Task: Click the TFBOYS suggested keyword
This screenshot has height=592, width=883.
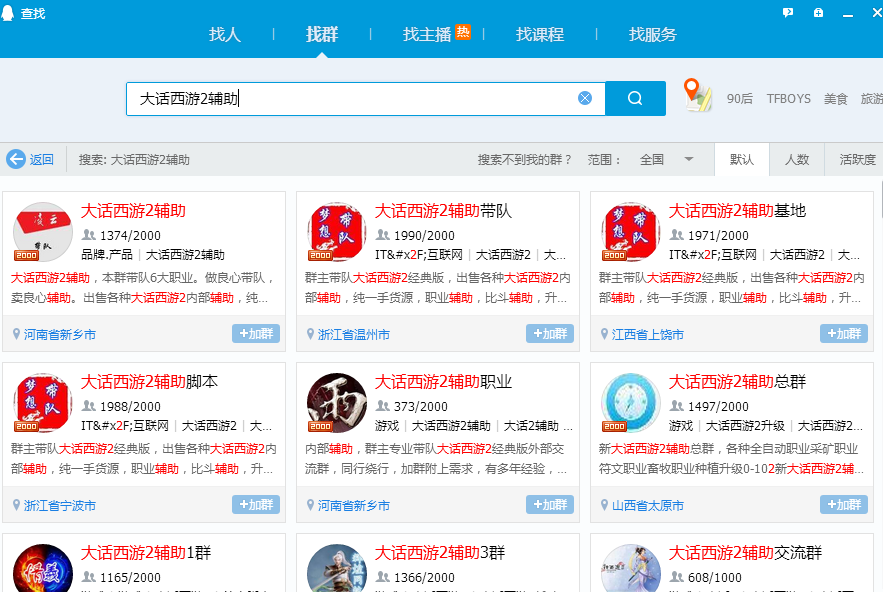Action: point(788,99)
